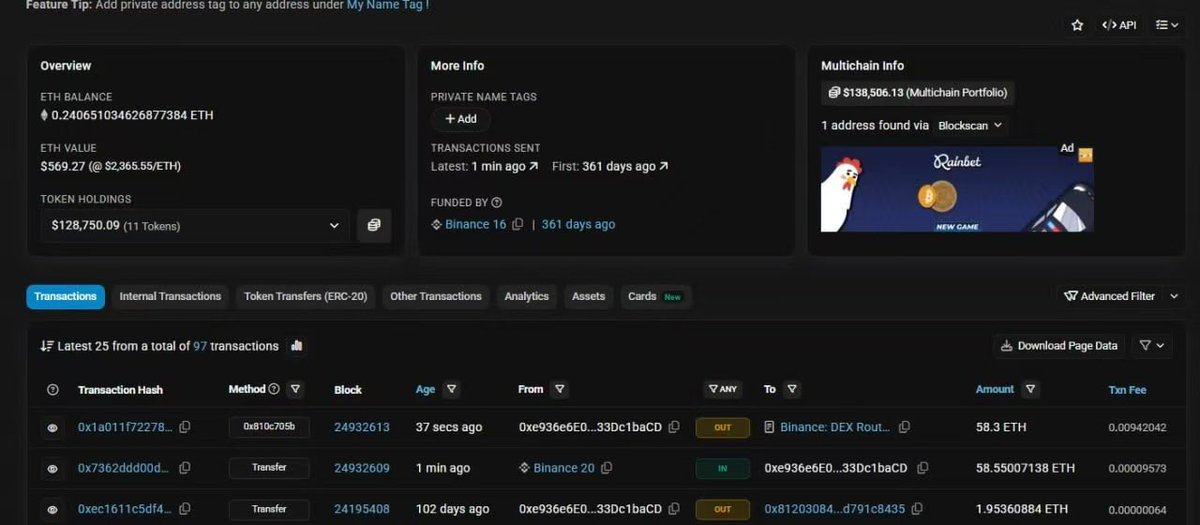The image size is (1200, 525).
Task: Open the API button
Action: (1119, 25)
